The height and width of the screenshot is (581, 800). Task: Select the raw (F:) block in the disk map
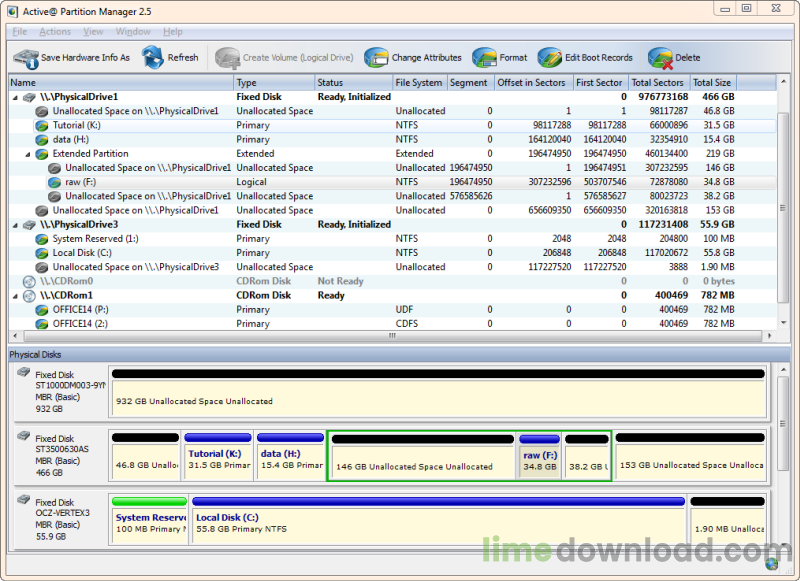pyautogui.click(x=540, y=459)
